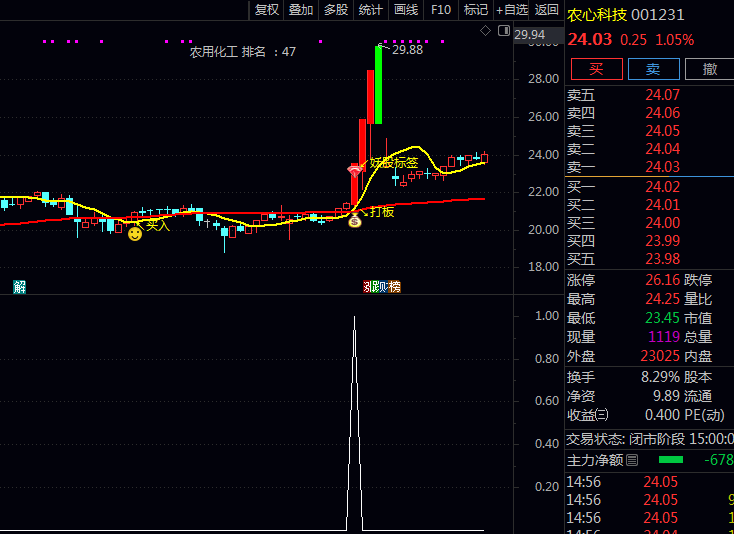Click the 撤 cancel order button
Image resolution: width=734 pixels, height=534 pixels.
coord(710,69)
